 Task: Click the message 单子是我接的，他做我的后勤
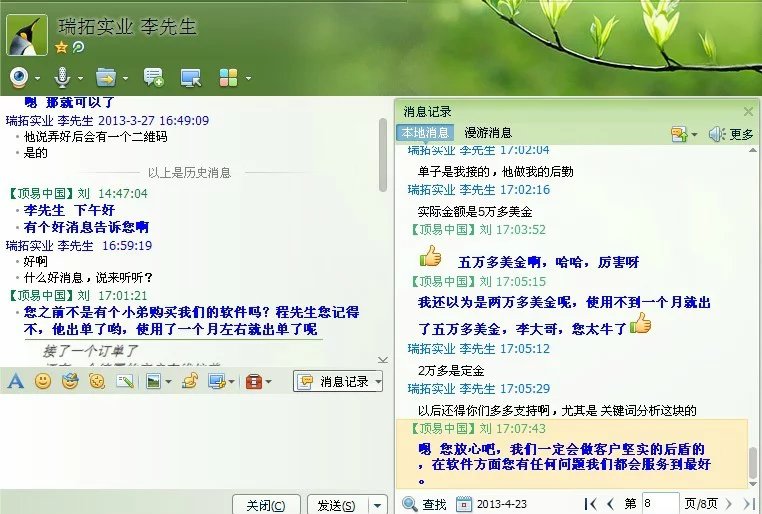(x=495, y=171)
